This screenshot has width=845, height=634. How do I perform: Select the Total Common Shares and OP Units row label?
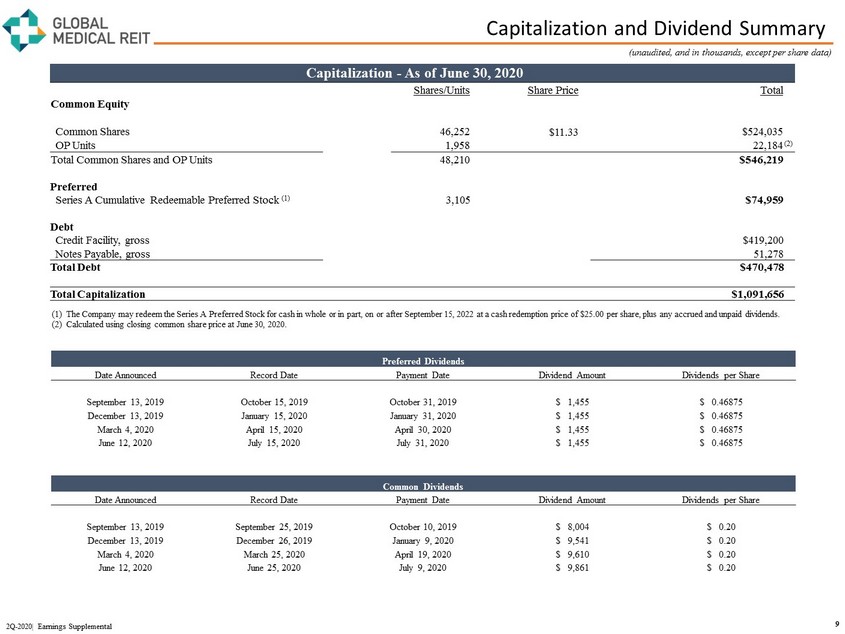coord(131,160)
